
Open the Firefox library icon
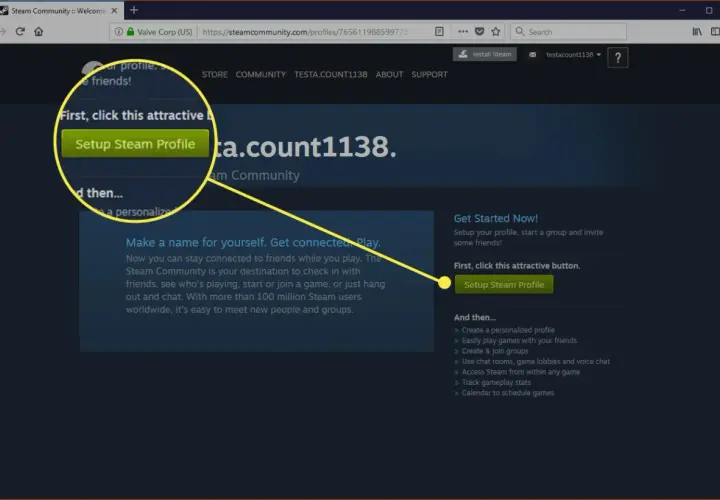697,31
